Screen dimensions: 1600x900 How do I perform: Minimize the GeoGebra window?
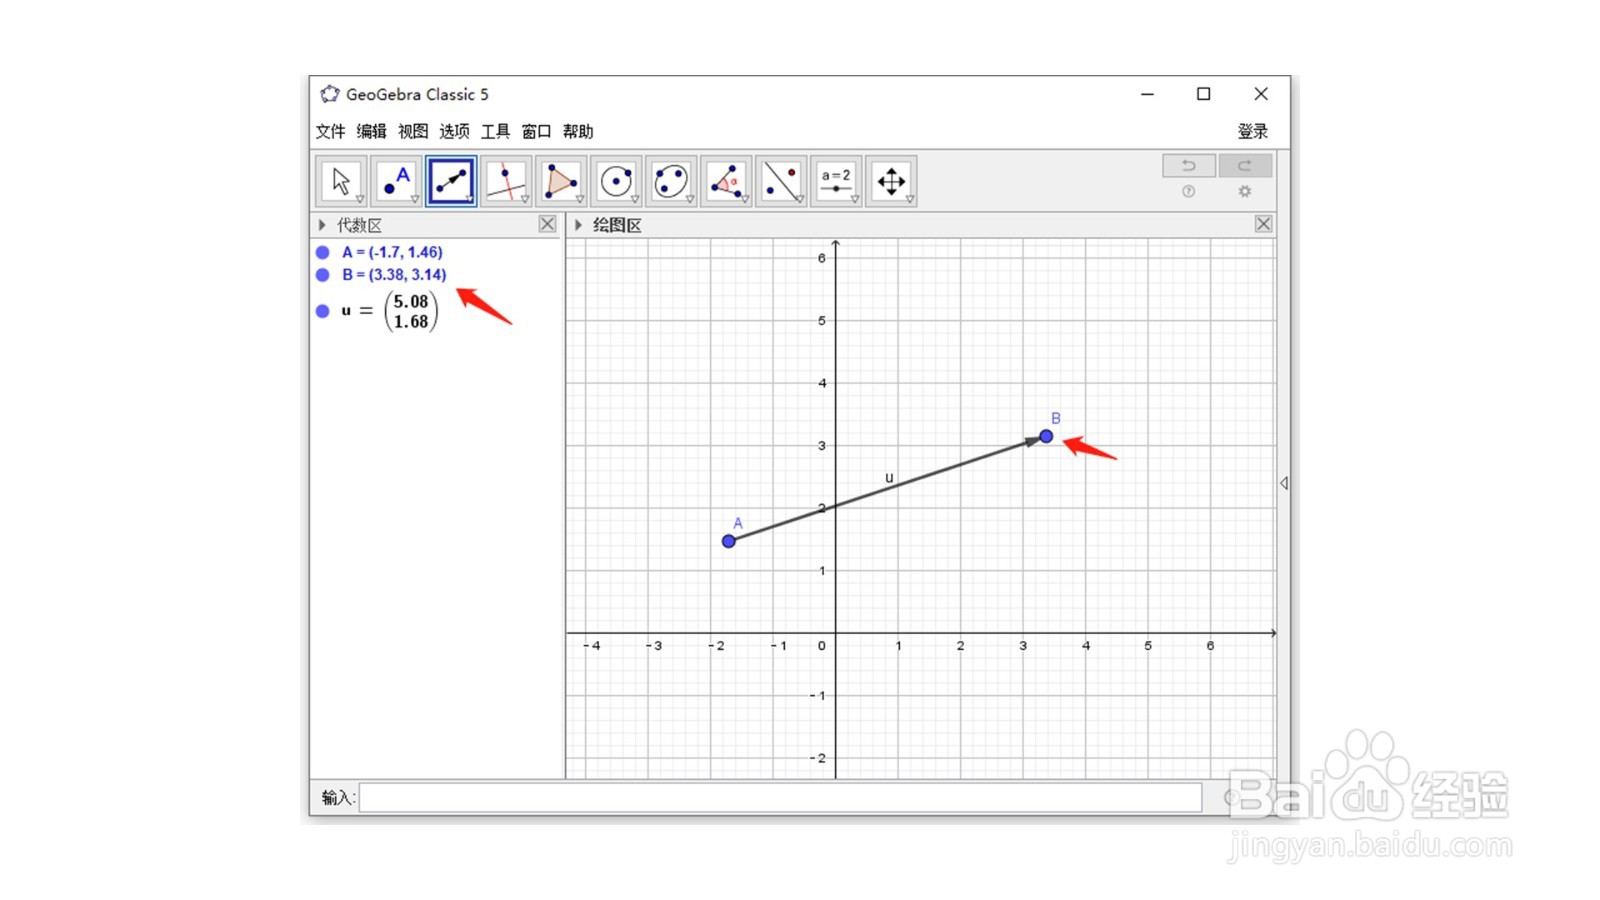click(1147, 94)
